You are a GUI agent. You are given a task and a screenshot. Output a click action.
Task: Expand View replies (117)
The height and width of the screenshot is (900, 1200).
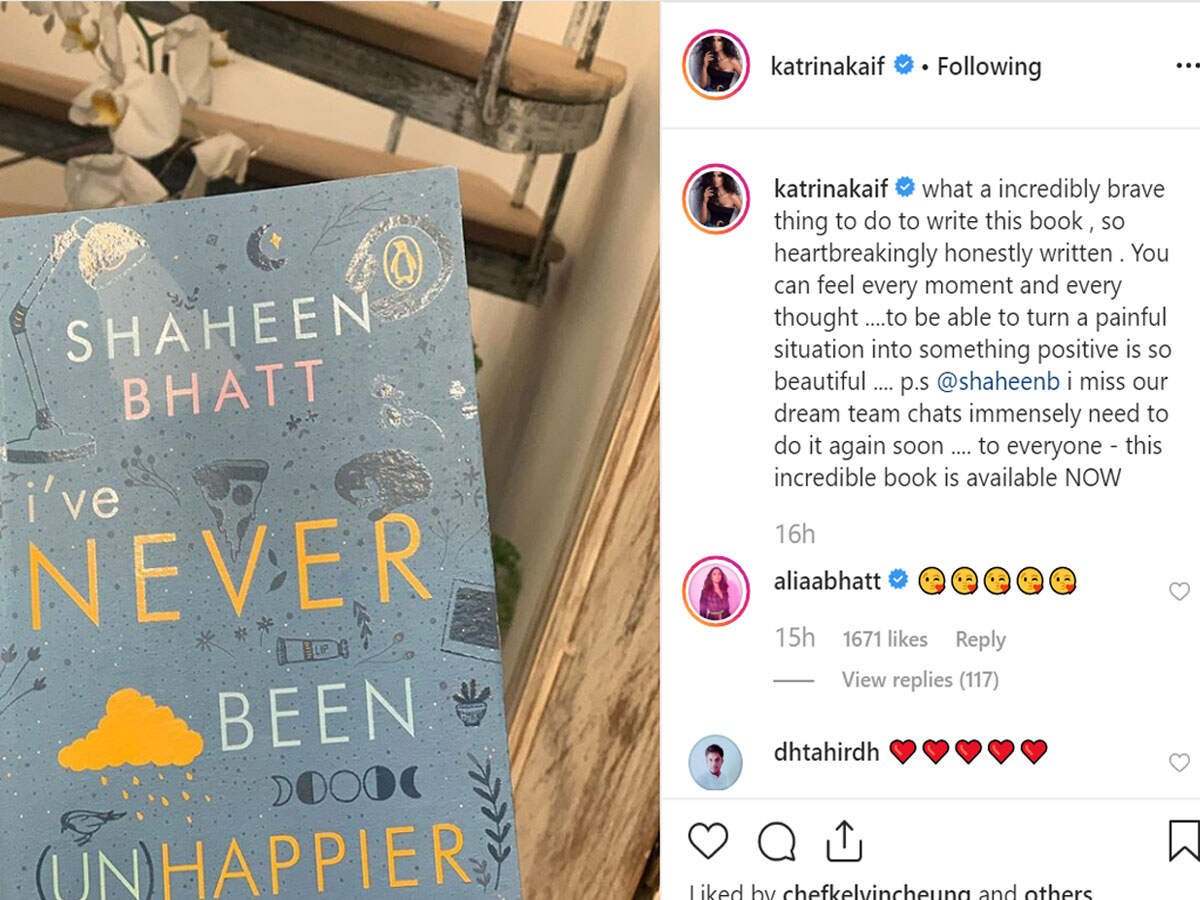click(x=920, y=680)
